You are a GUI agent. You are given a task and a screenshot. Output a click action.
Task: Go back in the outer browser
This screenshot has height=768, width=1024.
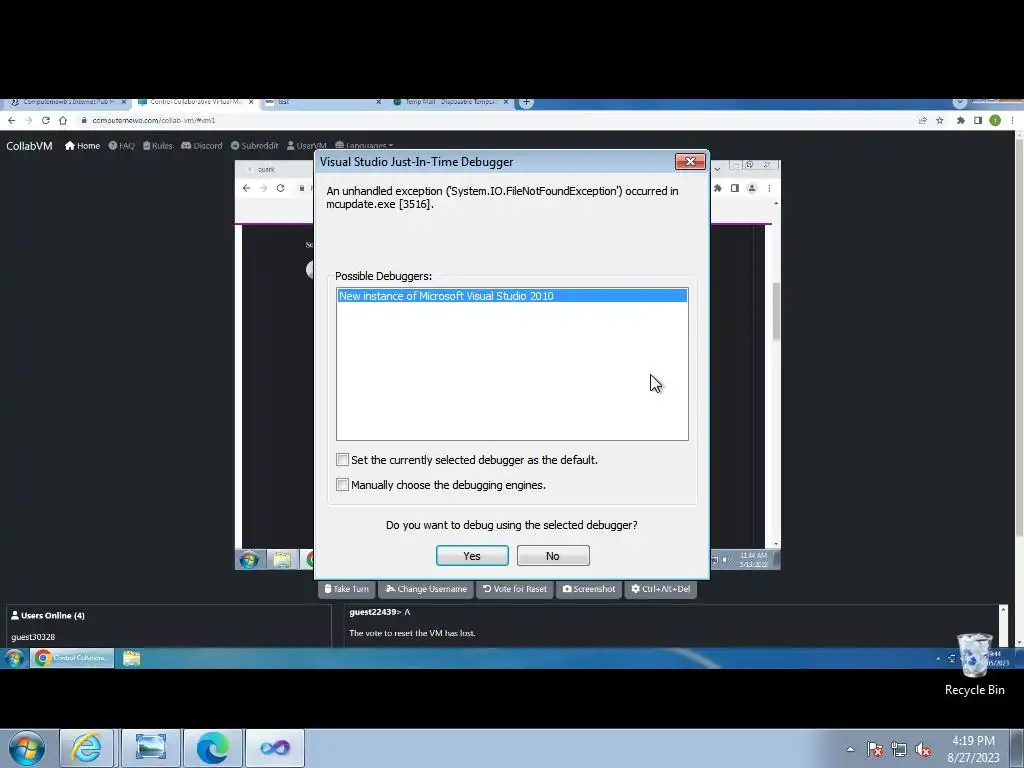pos(11,120)
